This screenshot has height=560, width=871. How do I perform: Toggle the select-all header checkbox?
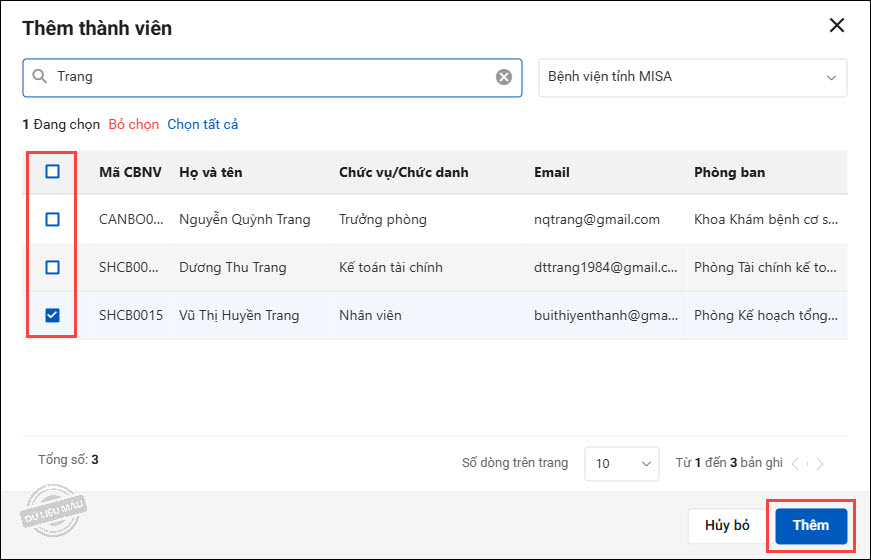[x=53, y=172]
